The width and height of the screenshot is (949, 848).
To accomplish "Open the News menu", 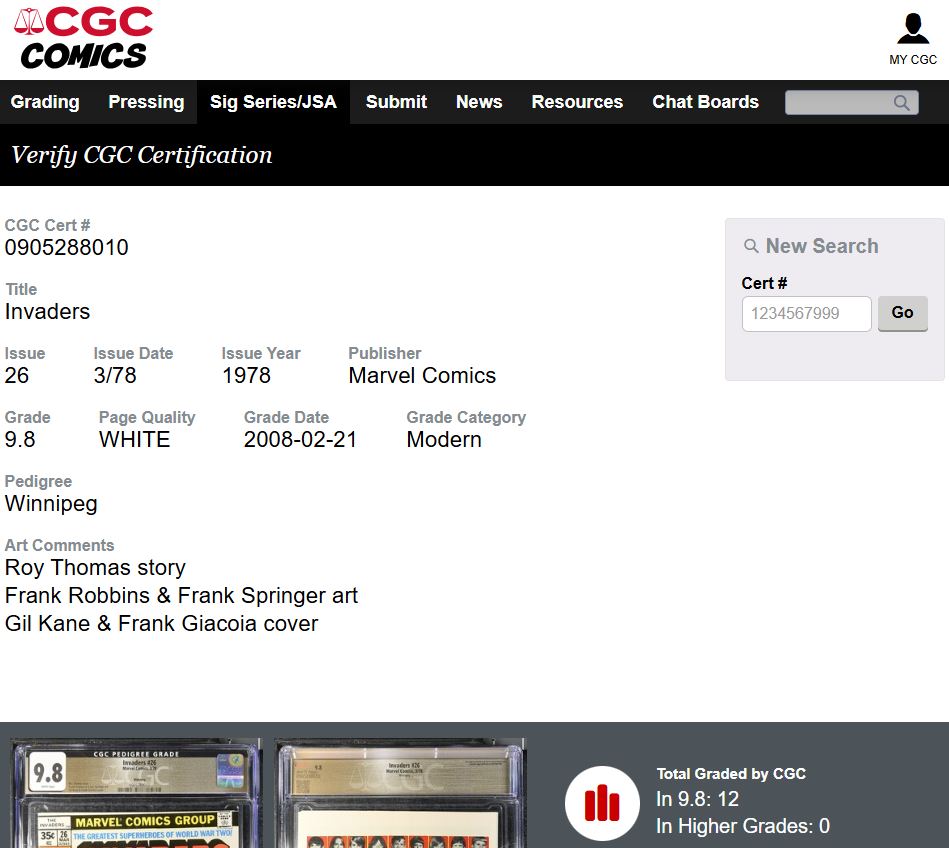I will tap(479, 102).
